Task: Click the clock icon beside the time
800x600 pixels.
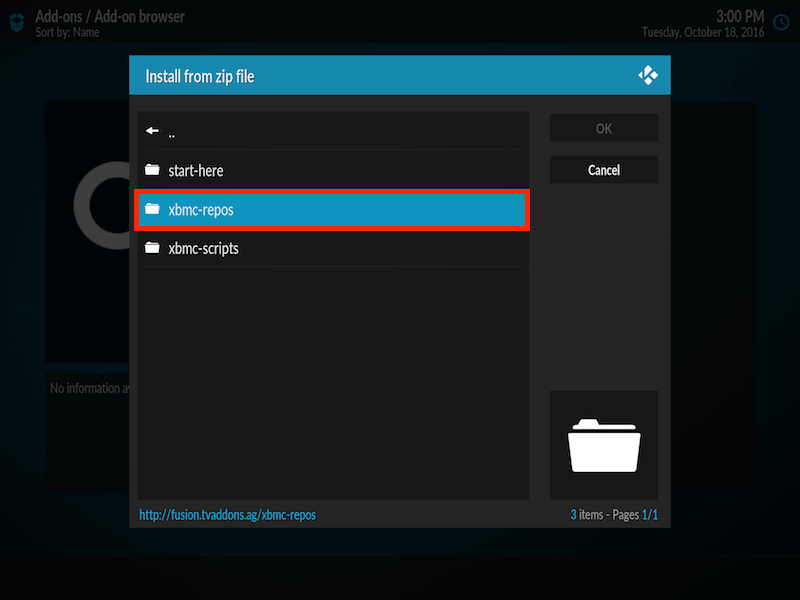Action: pos(781,22)
